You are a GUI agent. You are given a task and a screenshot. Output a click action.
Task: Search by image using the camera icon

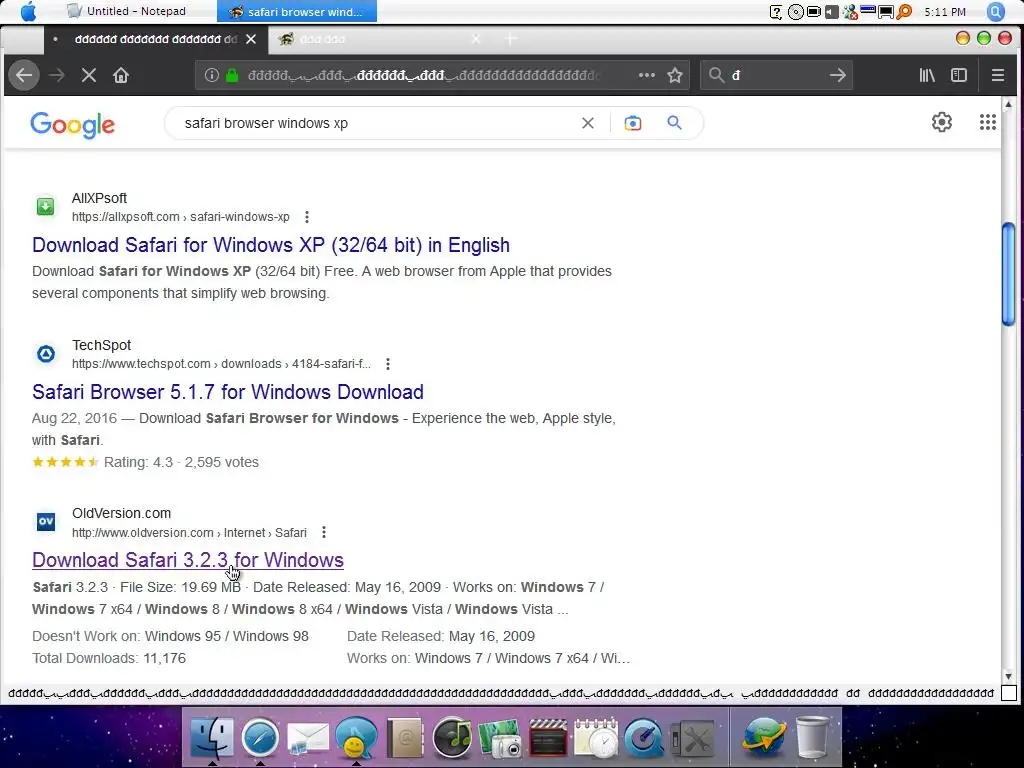tap(632, 123)
